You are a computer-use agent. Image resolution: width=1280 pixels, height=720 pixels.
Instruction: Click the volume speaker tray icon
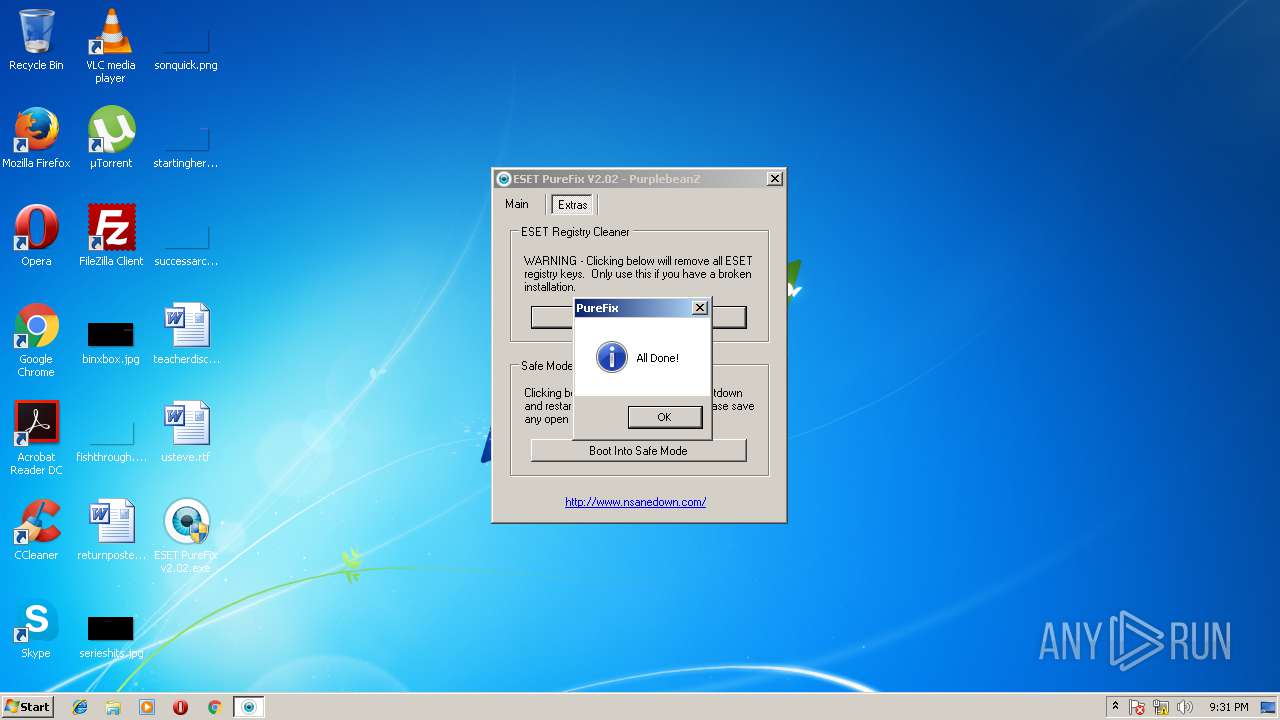pos(1185,707)
